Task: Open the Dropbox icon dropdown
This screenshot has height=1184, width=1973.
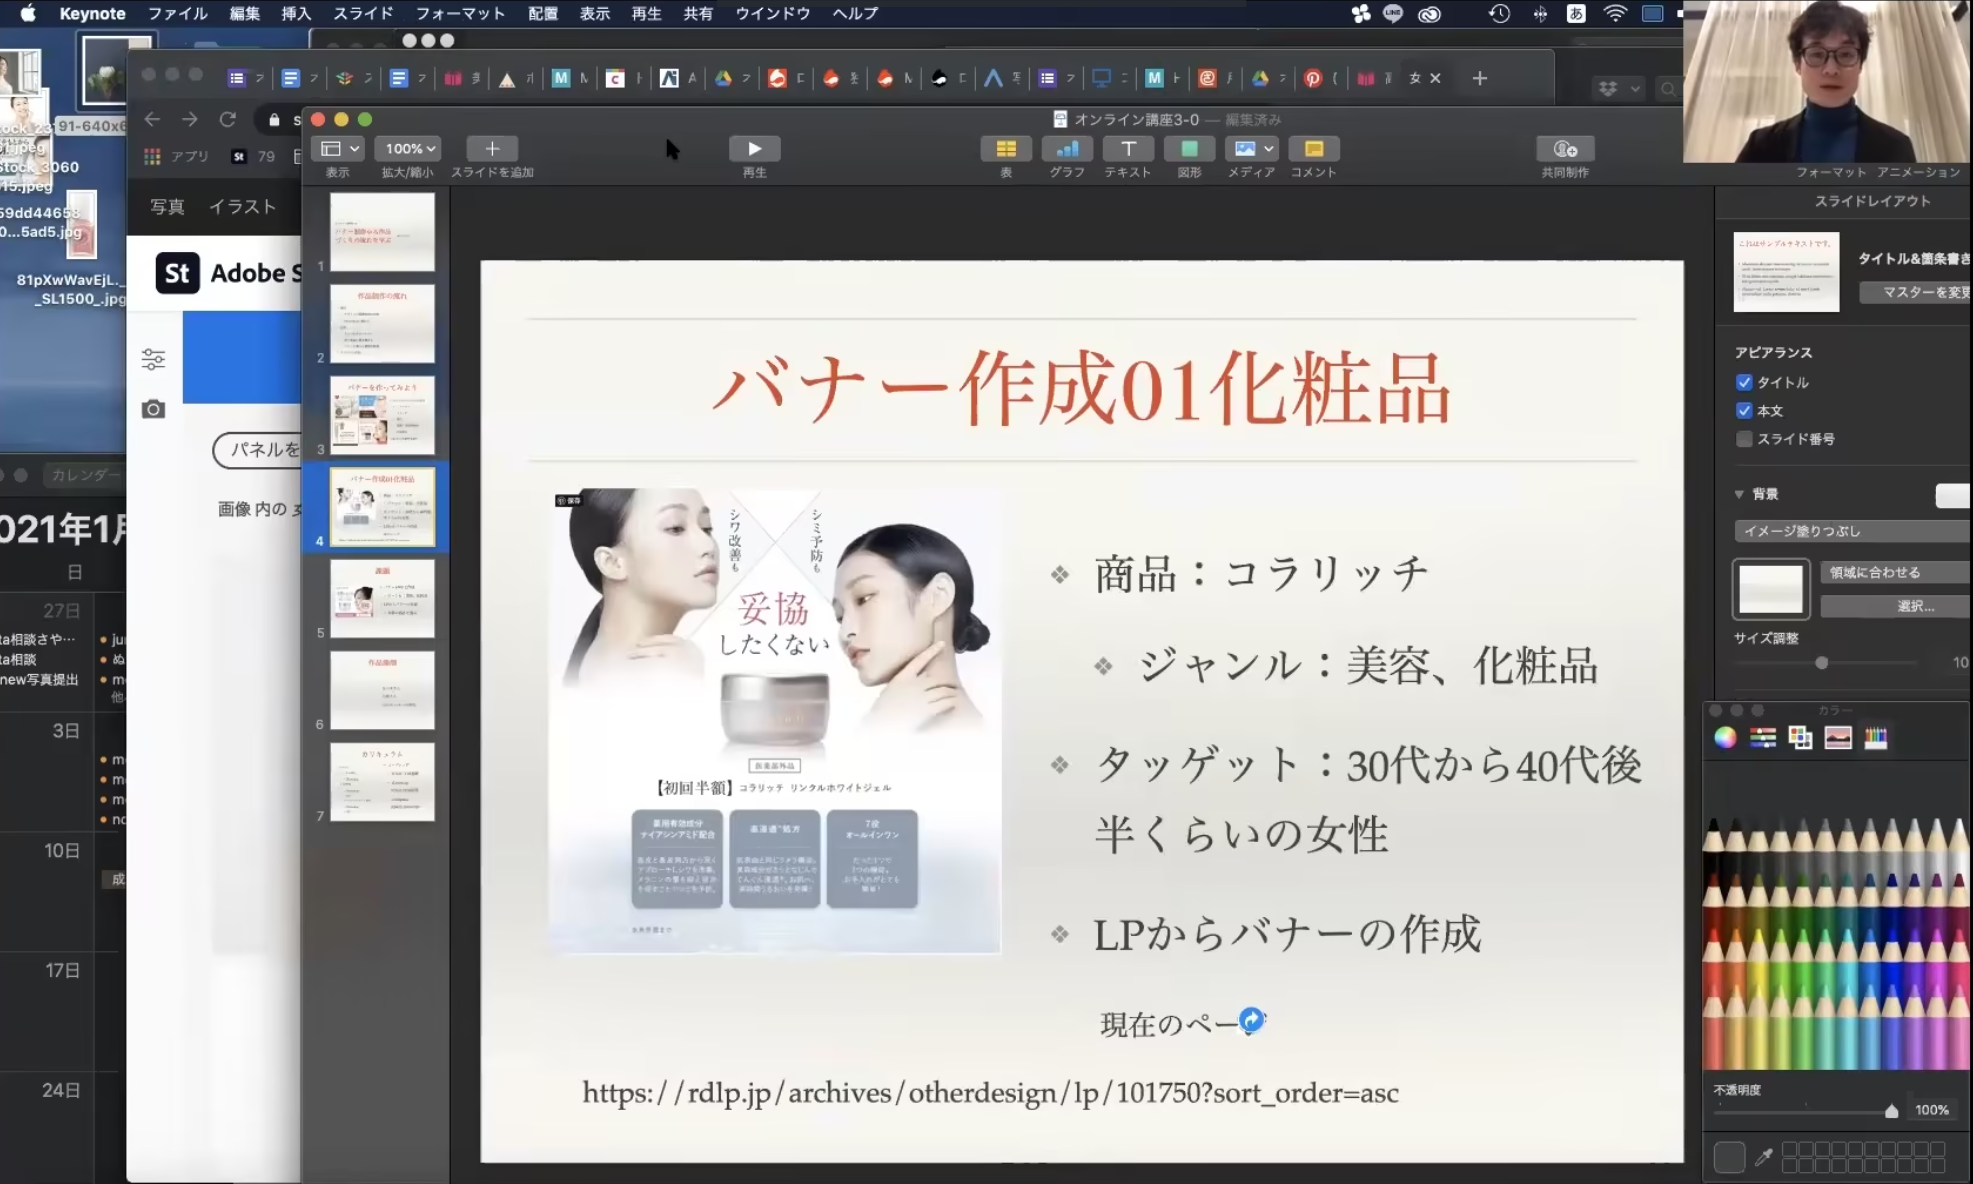Action: (x=1619, y=88)
